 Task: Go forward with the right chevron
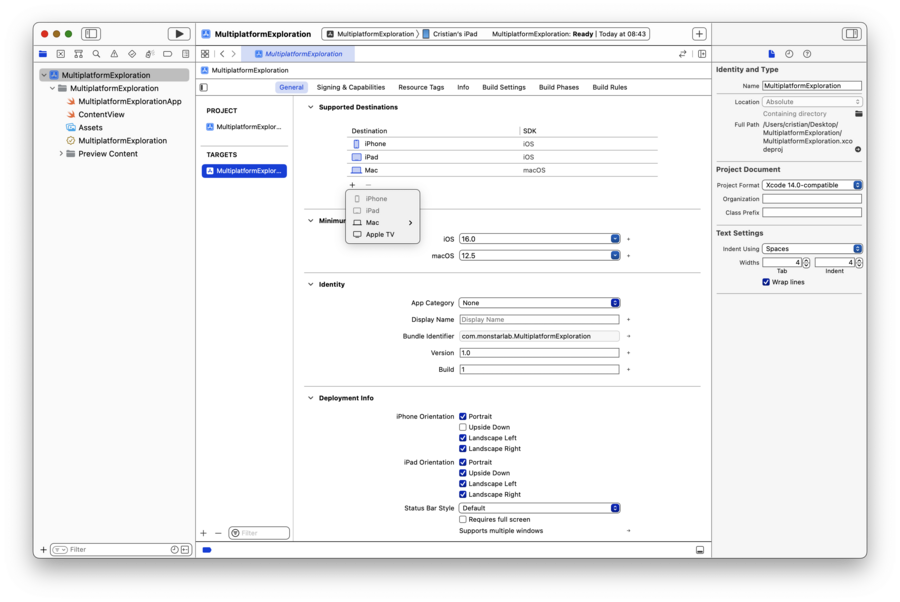point(234,54)
